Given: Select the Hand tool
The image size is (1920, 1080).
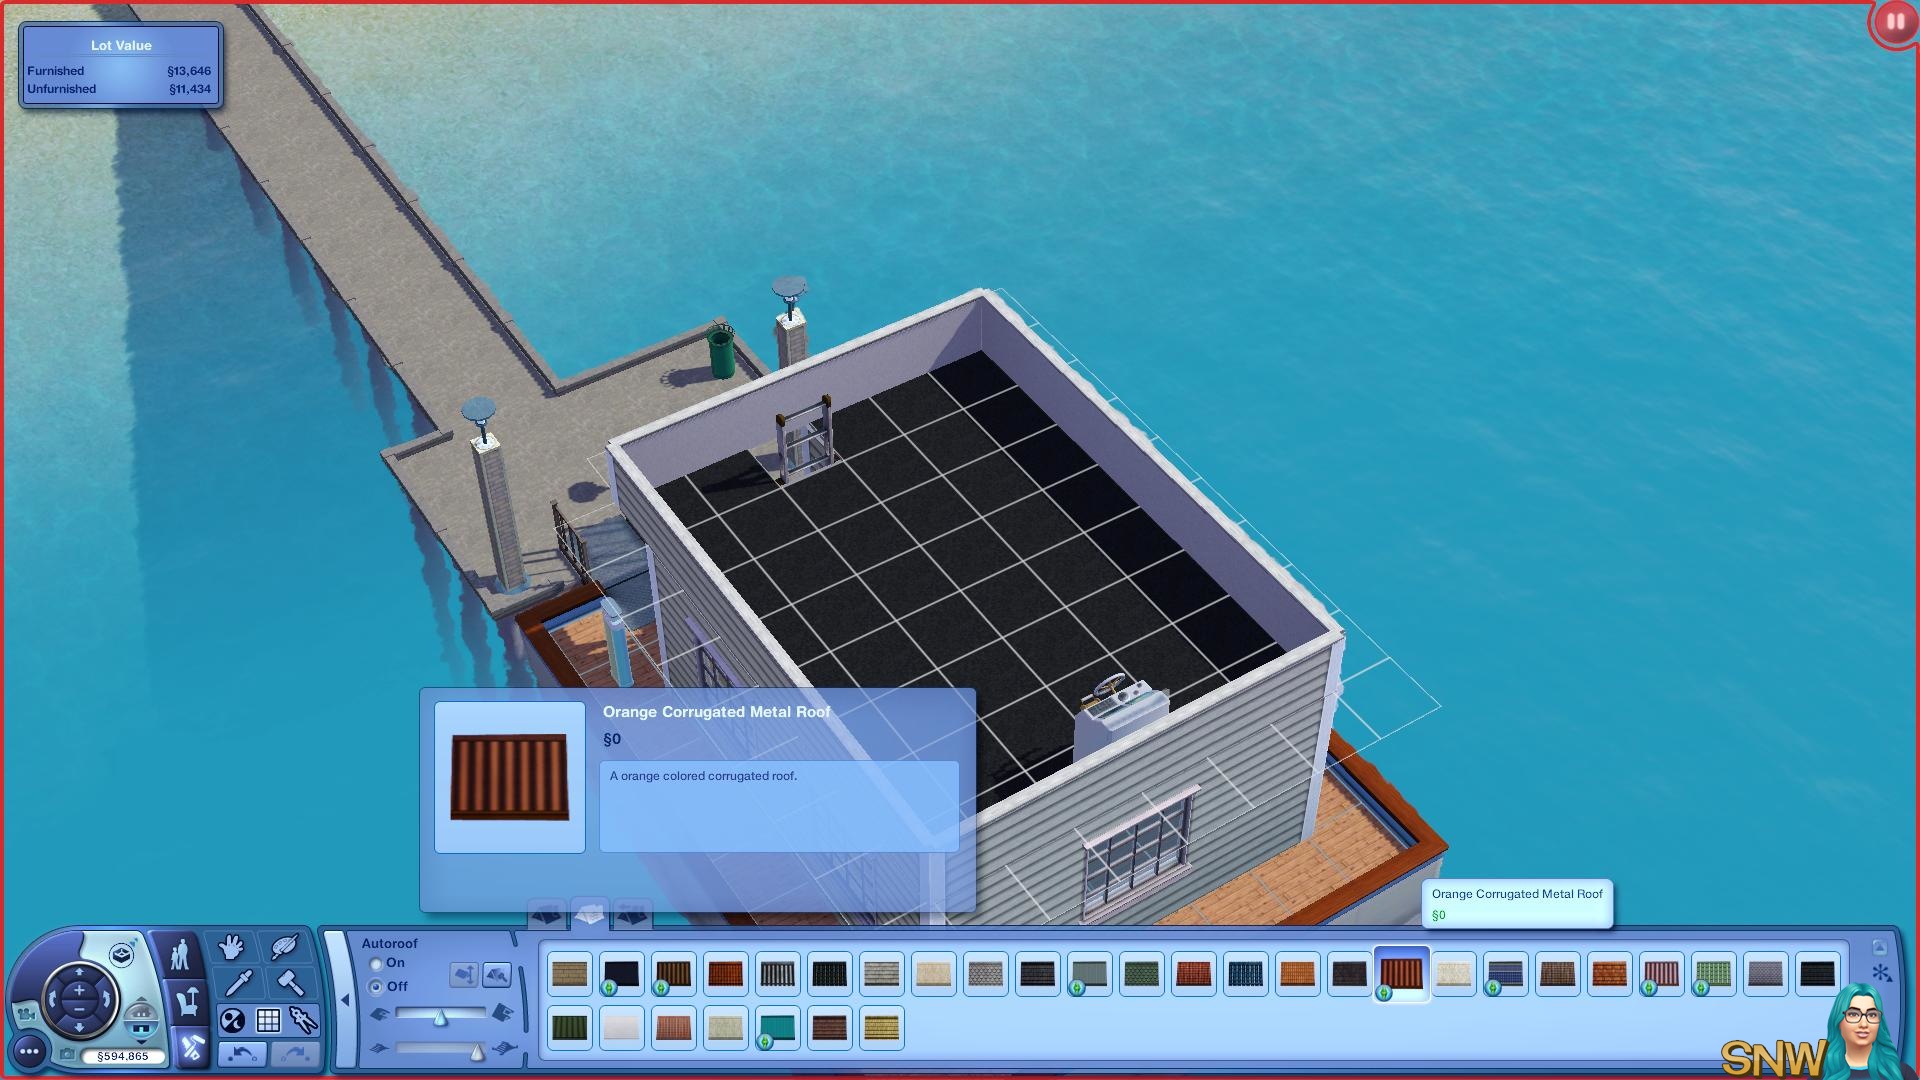Looking at the screenshot, I should click(x=233, y=946).
